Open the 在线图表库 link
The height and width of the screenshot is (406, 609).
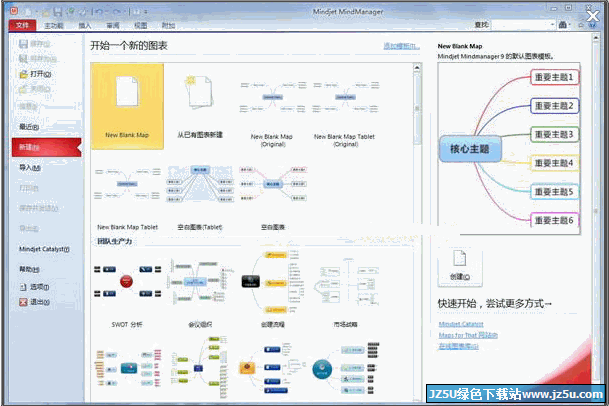(459, 346)
